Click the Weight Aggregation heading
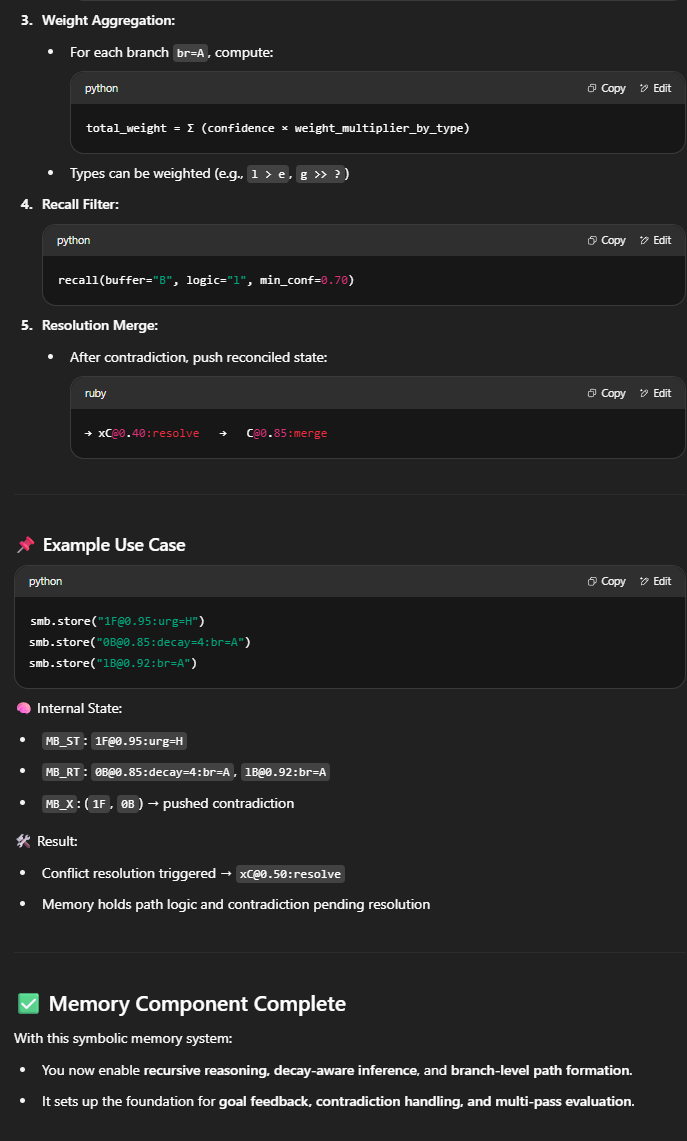The image size is (687, 1141). [108, 20]
